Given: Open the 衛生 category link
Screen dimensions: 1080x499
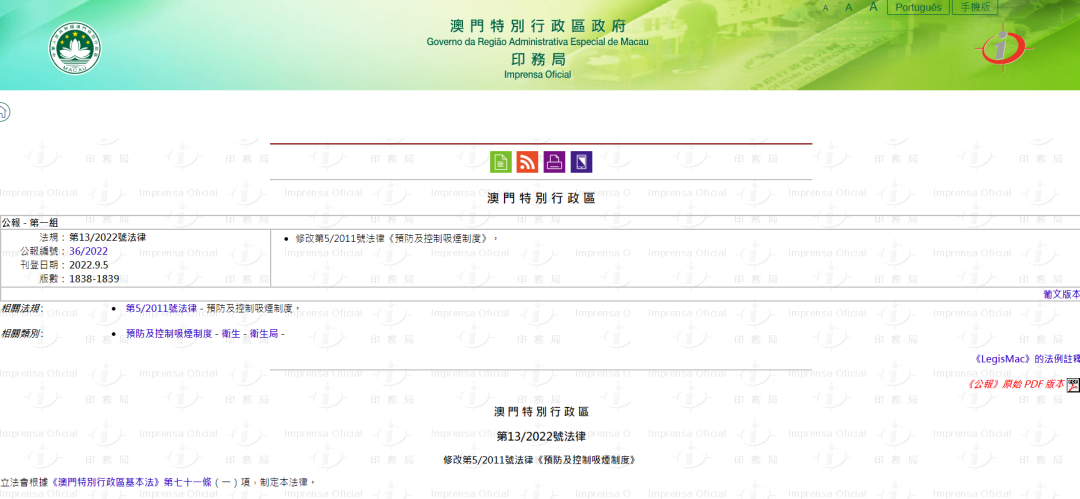Looking at the screenshot, I should click(x=231, y=334).
